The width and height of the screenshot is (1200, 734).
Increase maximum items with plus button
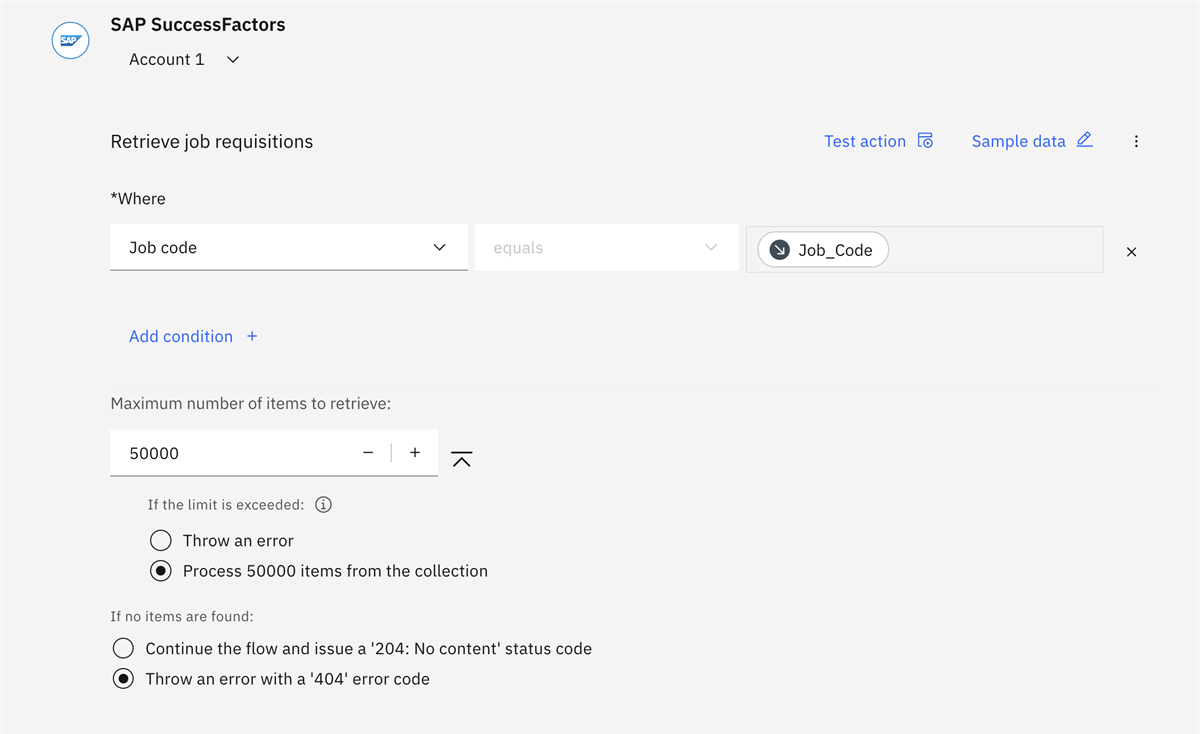[415, 453]
